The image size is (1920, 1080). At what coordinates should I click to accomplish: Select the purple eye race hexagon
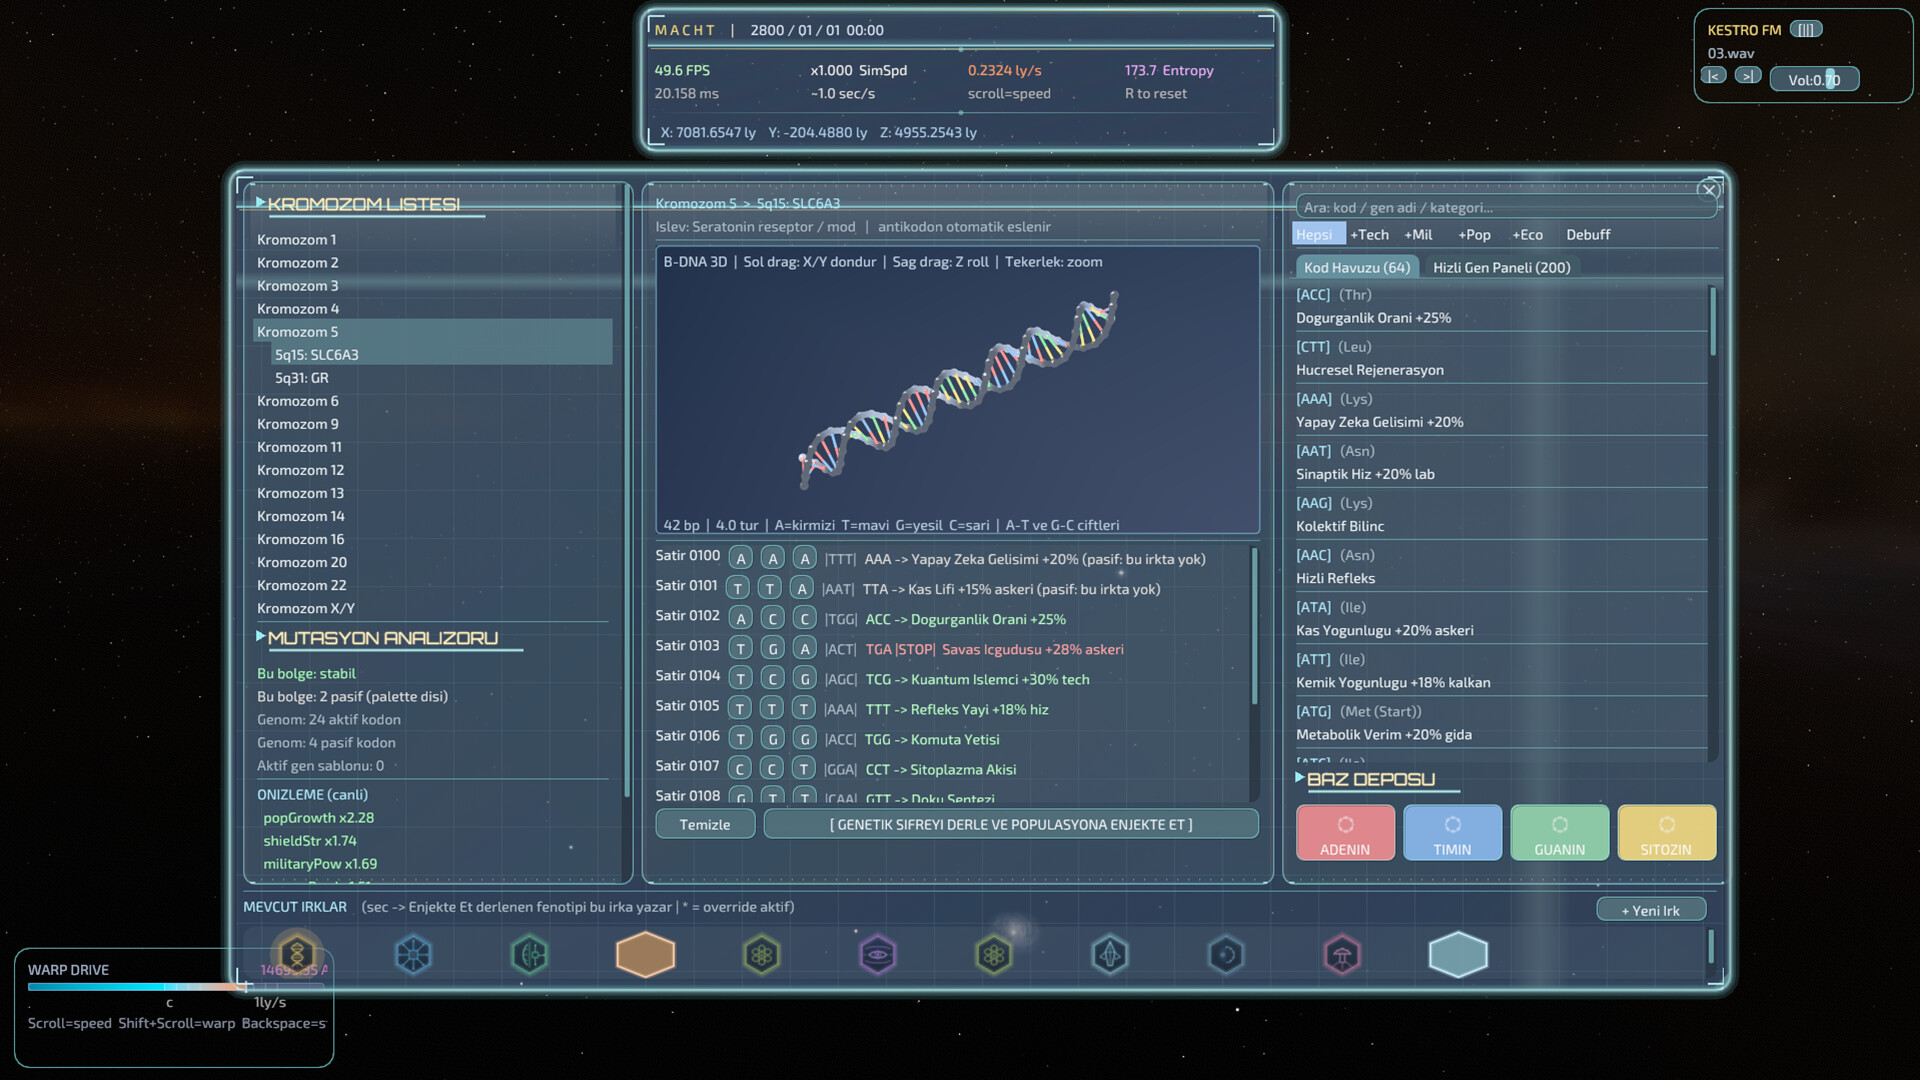(x=877, y=955)
